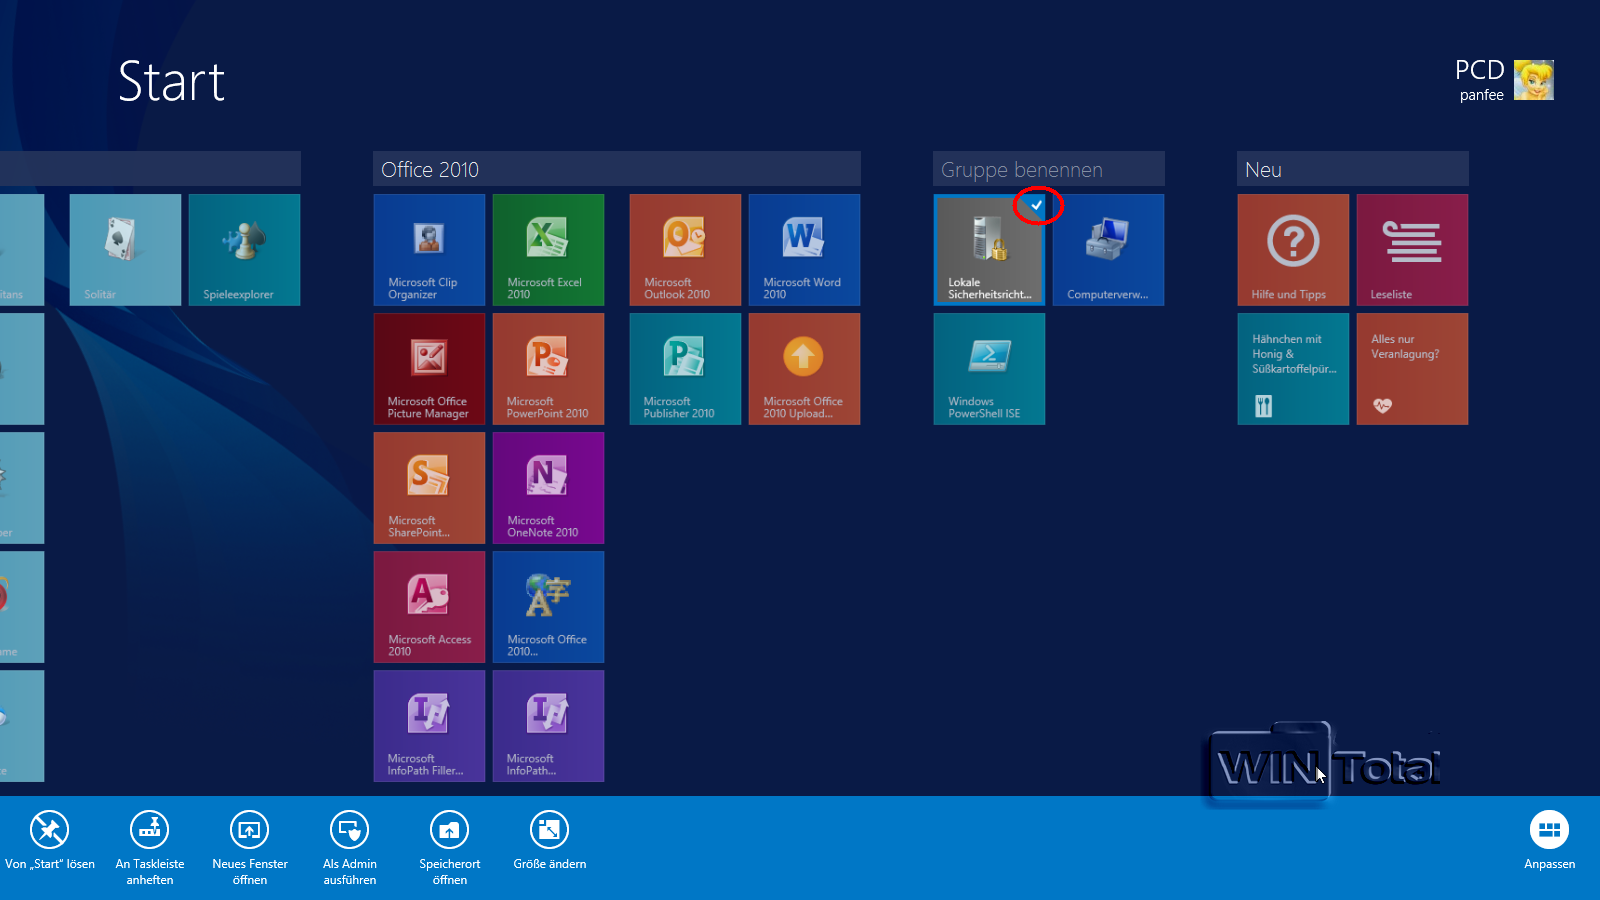Click An Taskleiste anheften button
This screenshot has height=900, width=1600.
150,848
